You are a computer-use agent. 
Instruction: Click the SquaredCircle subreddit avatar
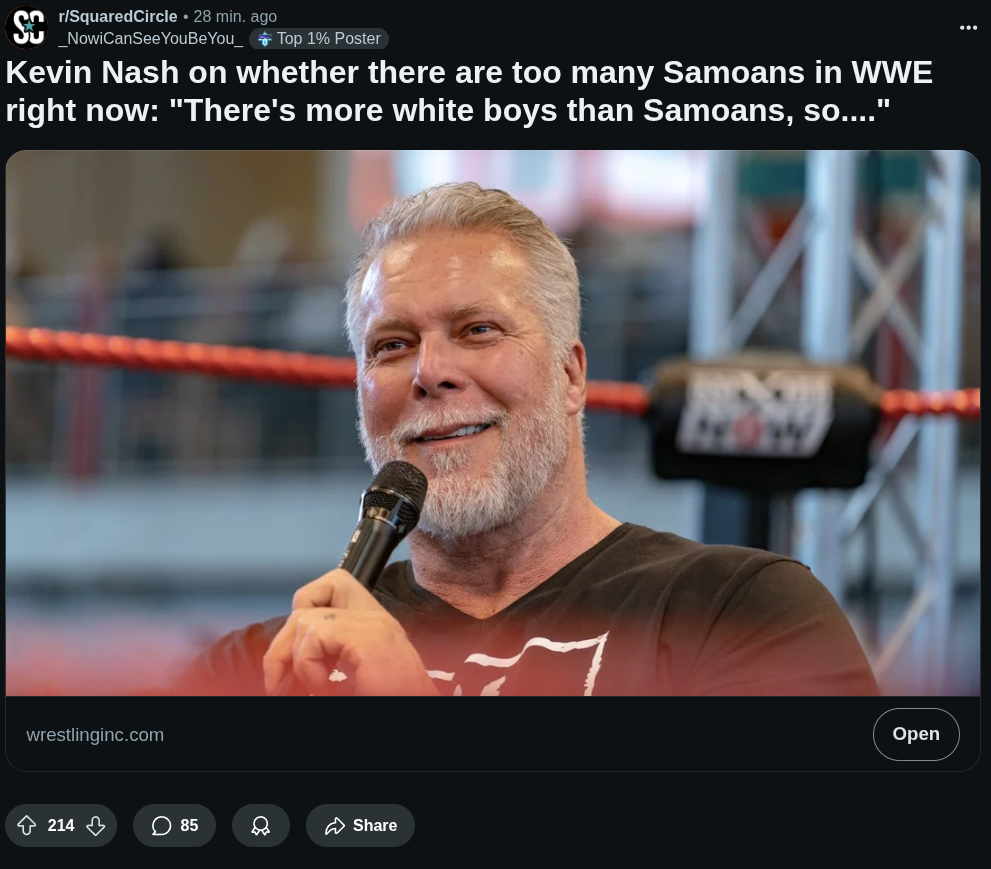point(27,27)
